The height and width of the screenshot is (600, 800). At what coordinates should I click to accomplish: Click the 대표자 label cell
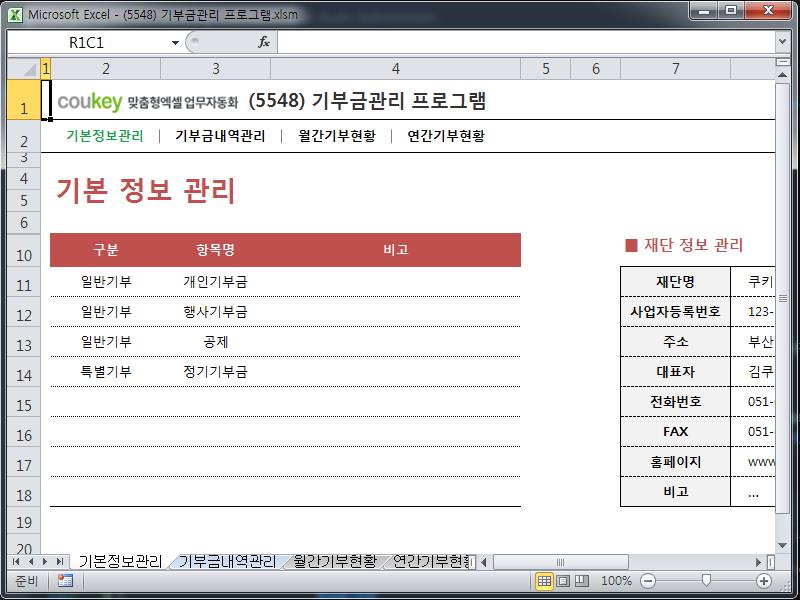click(676, 372)
